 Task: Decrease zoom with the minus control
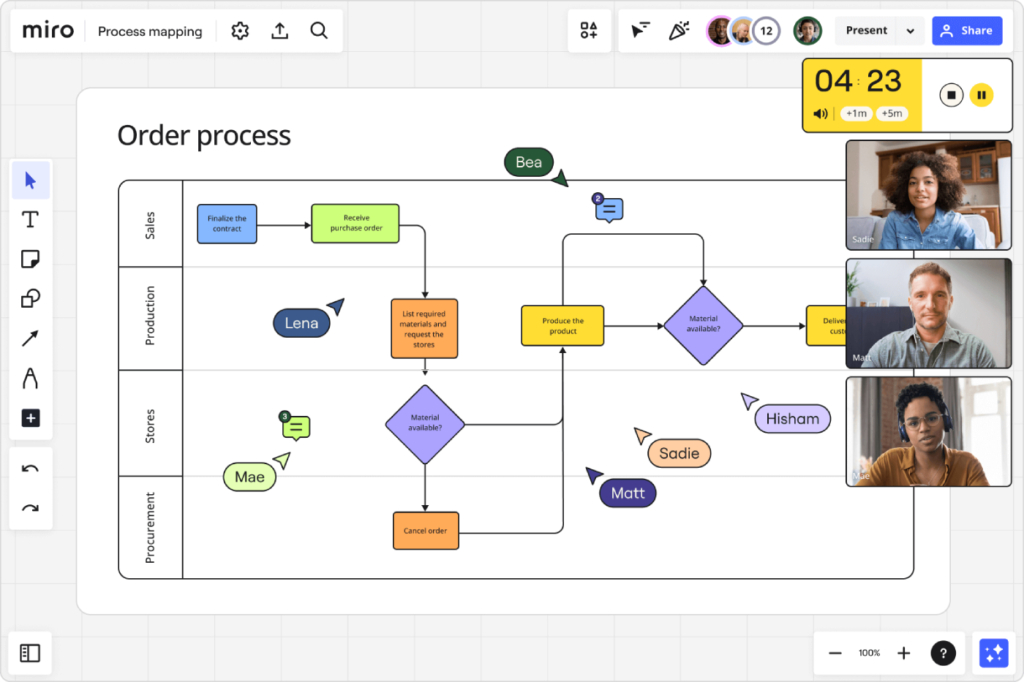(835, 652)
